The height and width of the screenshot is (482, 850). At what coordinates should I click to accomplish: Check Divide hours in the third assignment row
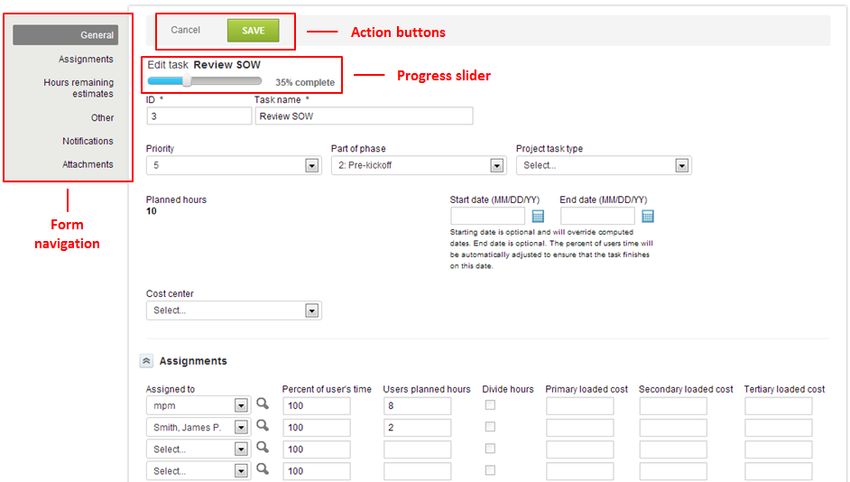[x=490, y=448]
